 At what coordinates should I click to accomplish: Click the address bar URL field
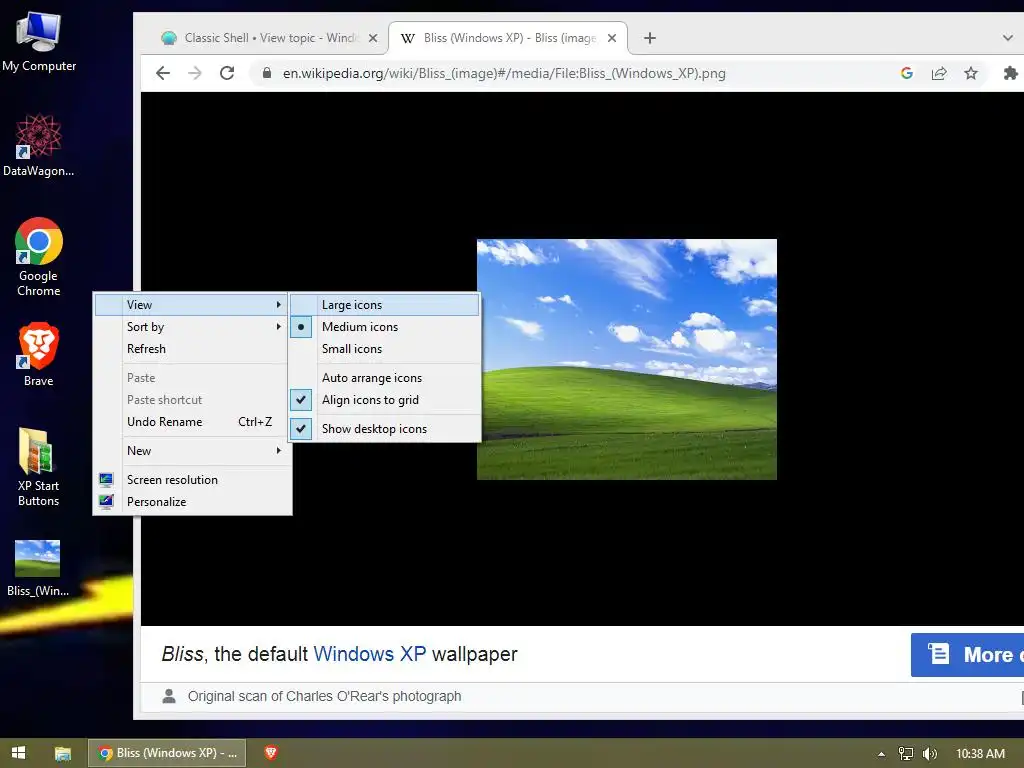tap(504, 73)
